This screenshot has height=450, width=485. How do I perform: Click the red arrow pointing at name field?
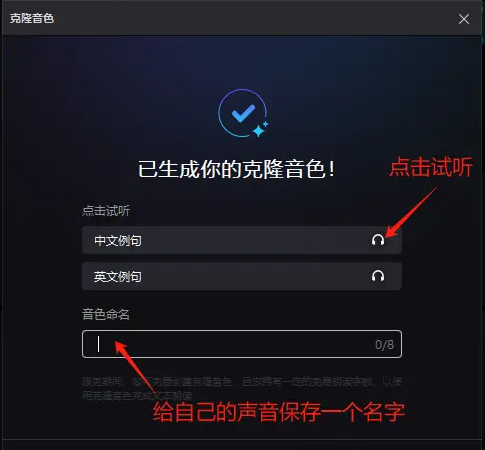[135, 367]
